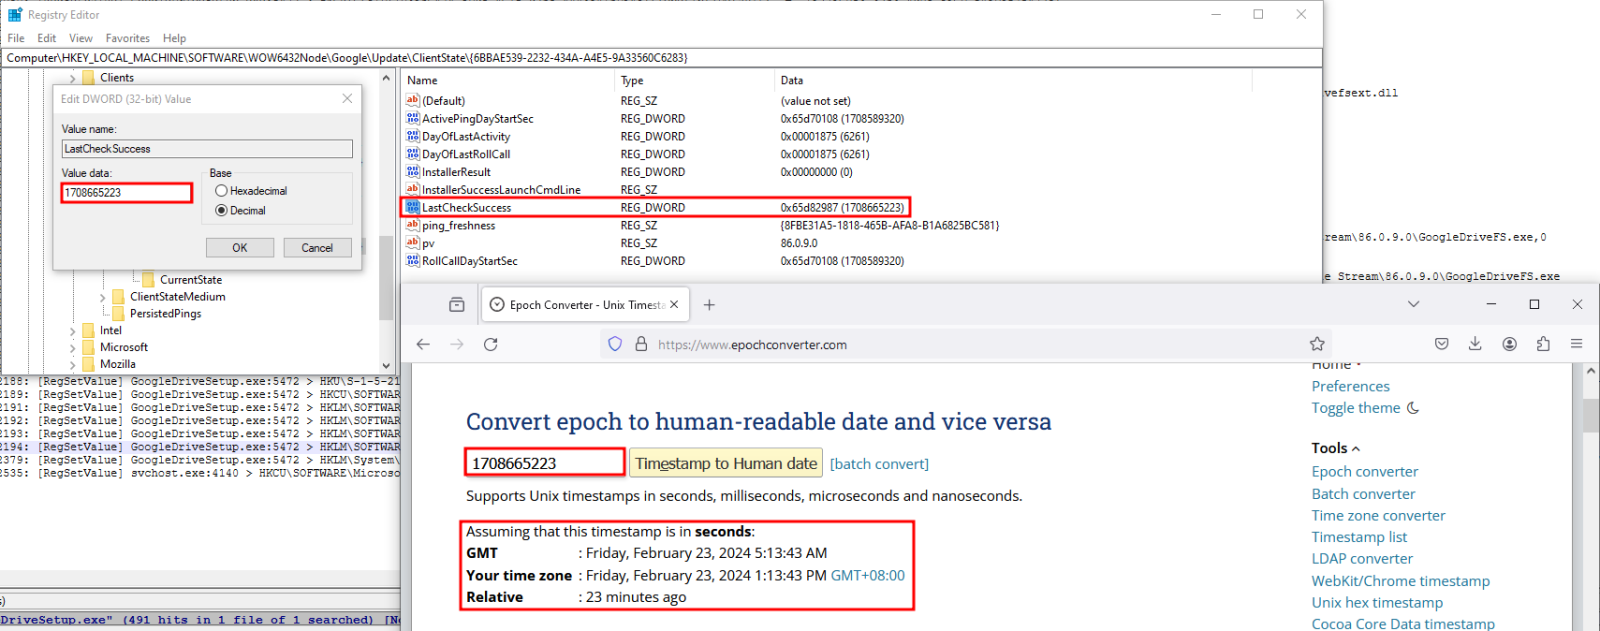Click the browser address bar URL
1600x631 pixels.
(x=752, y=344)
